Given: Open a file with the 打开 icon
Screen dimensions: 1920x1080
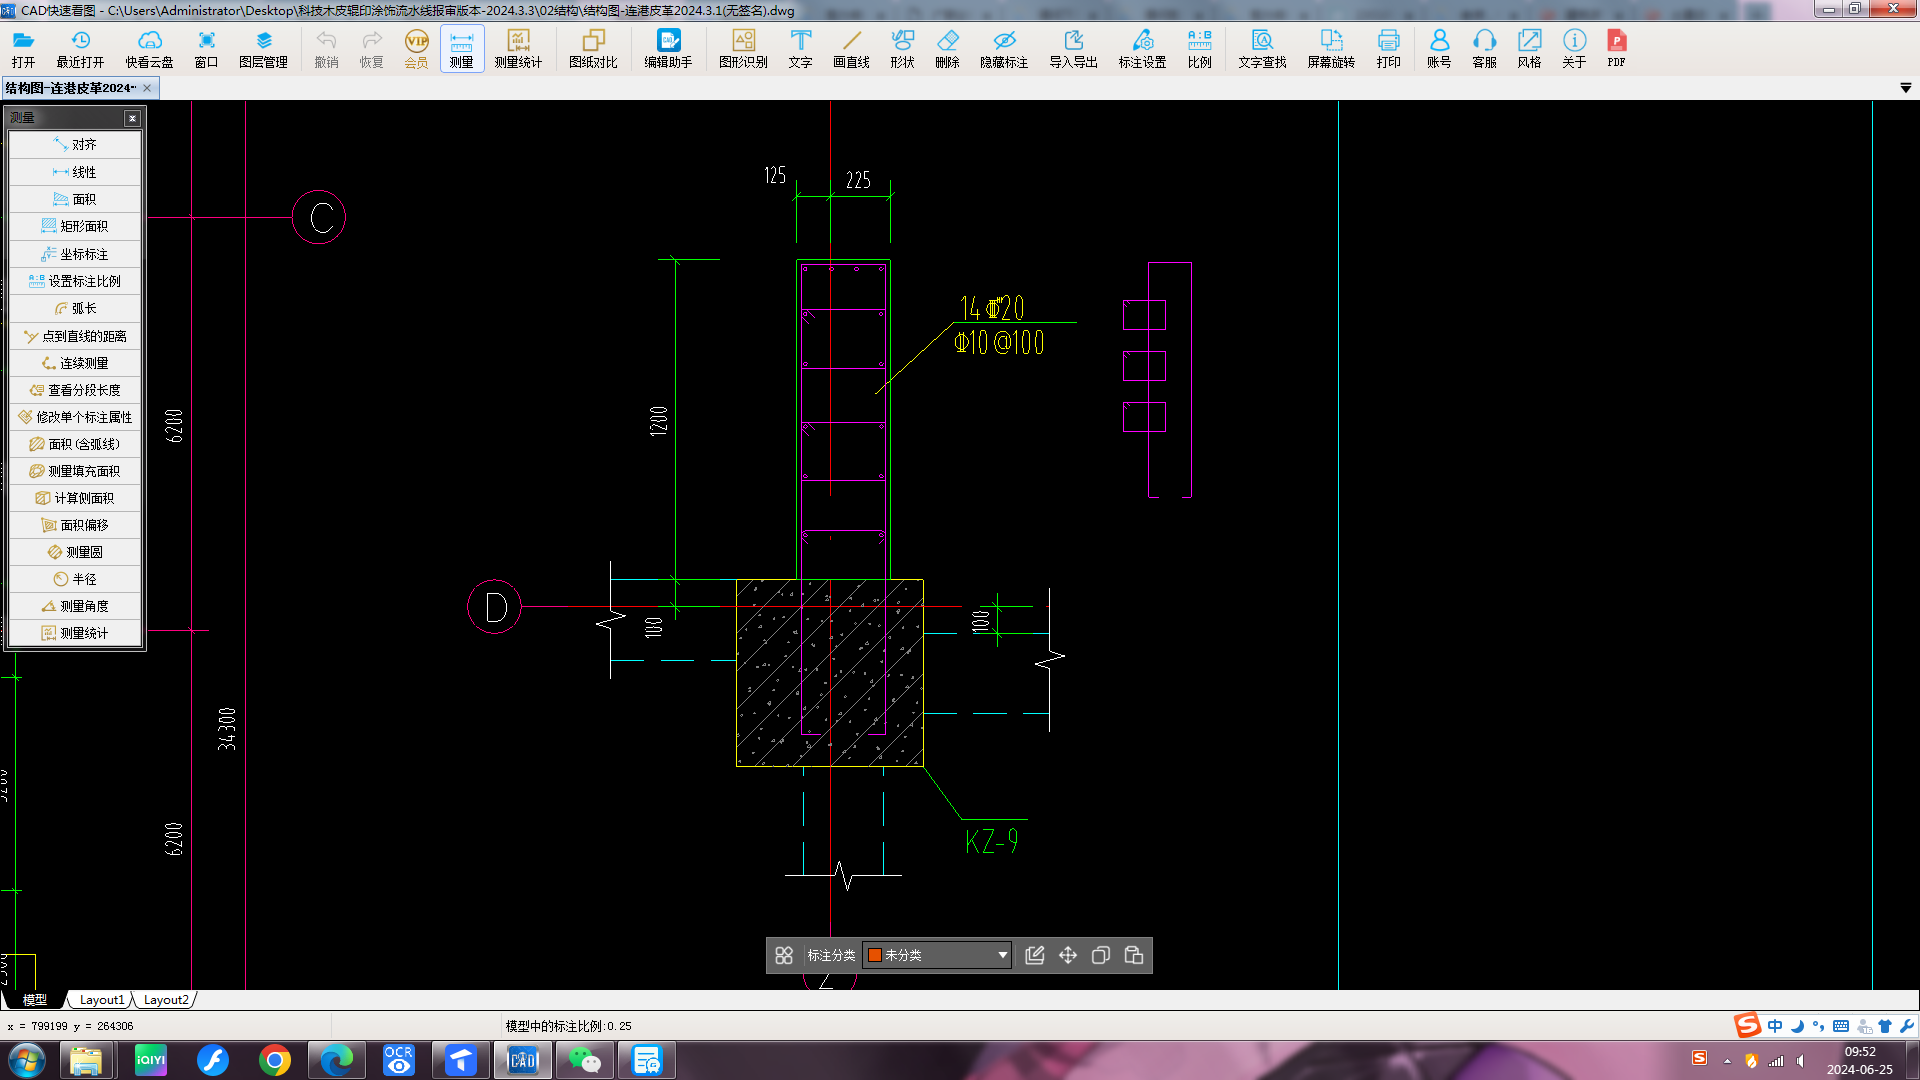Looking at the screenshot, I should click(x=23, y=48).
